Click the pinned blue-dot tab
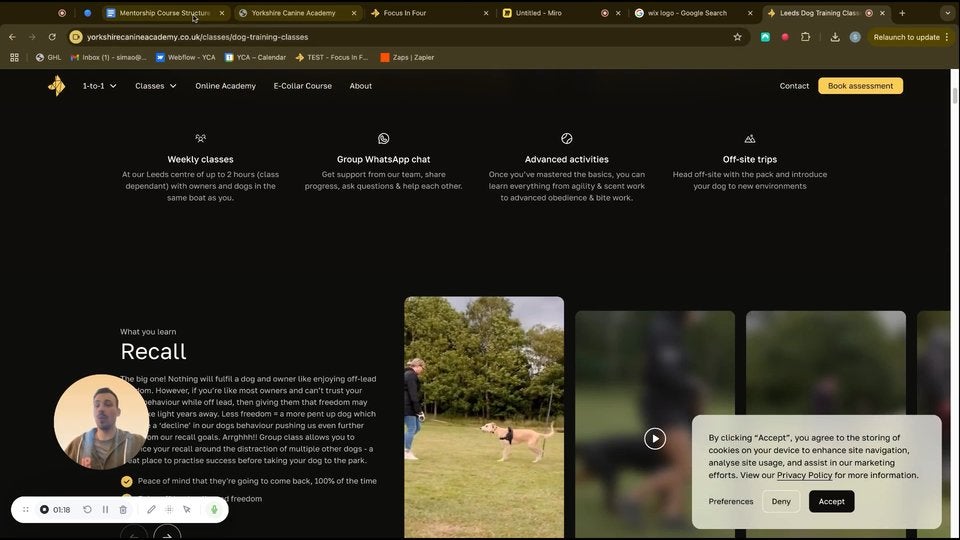The image size is (960, 540). (88, 13)
